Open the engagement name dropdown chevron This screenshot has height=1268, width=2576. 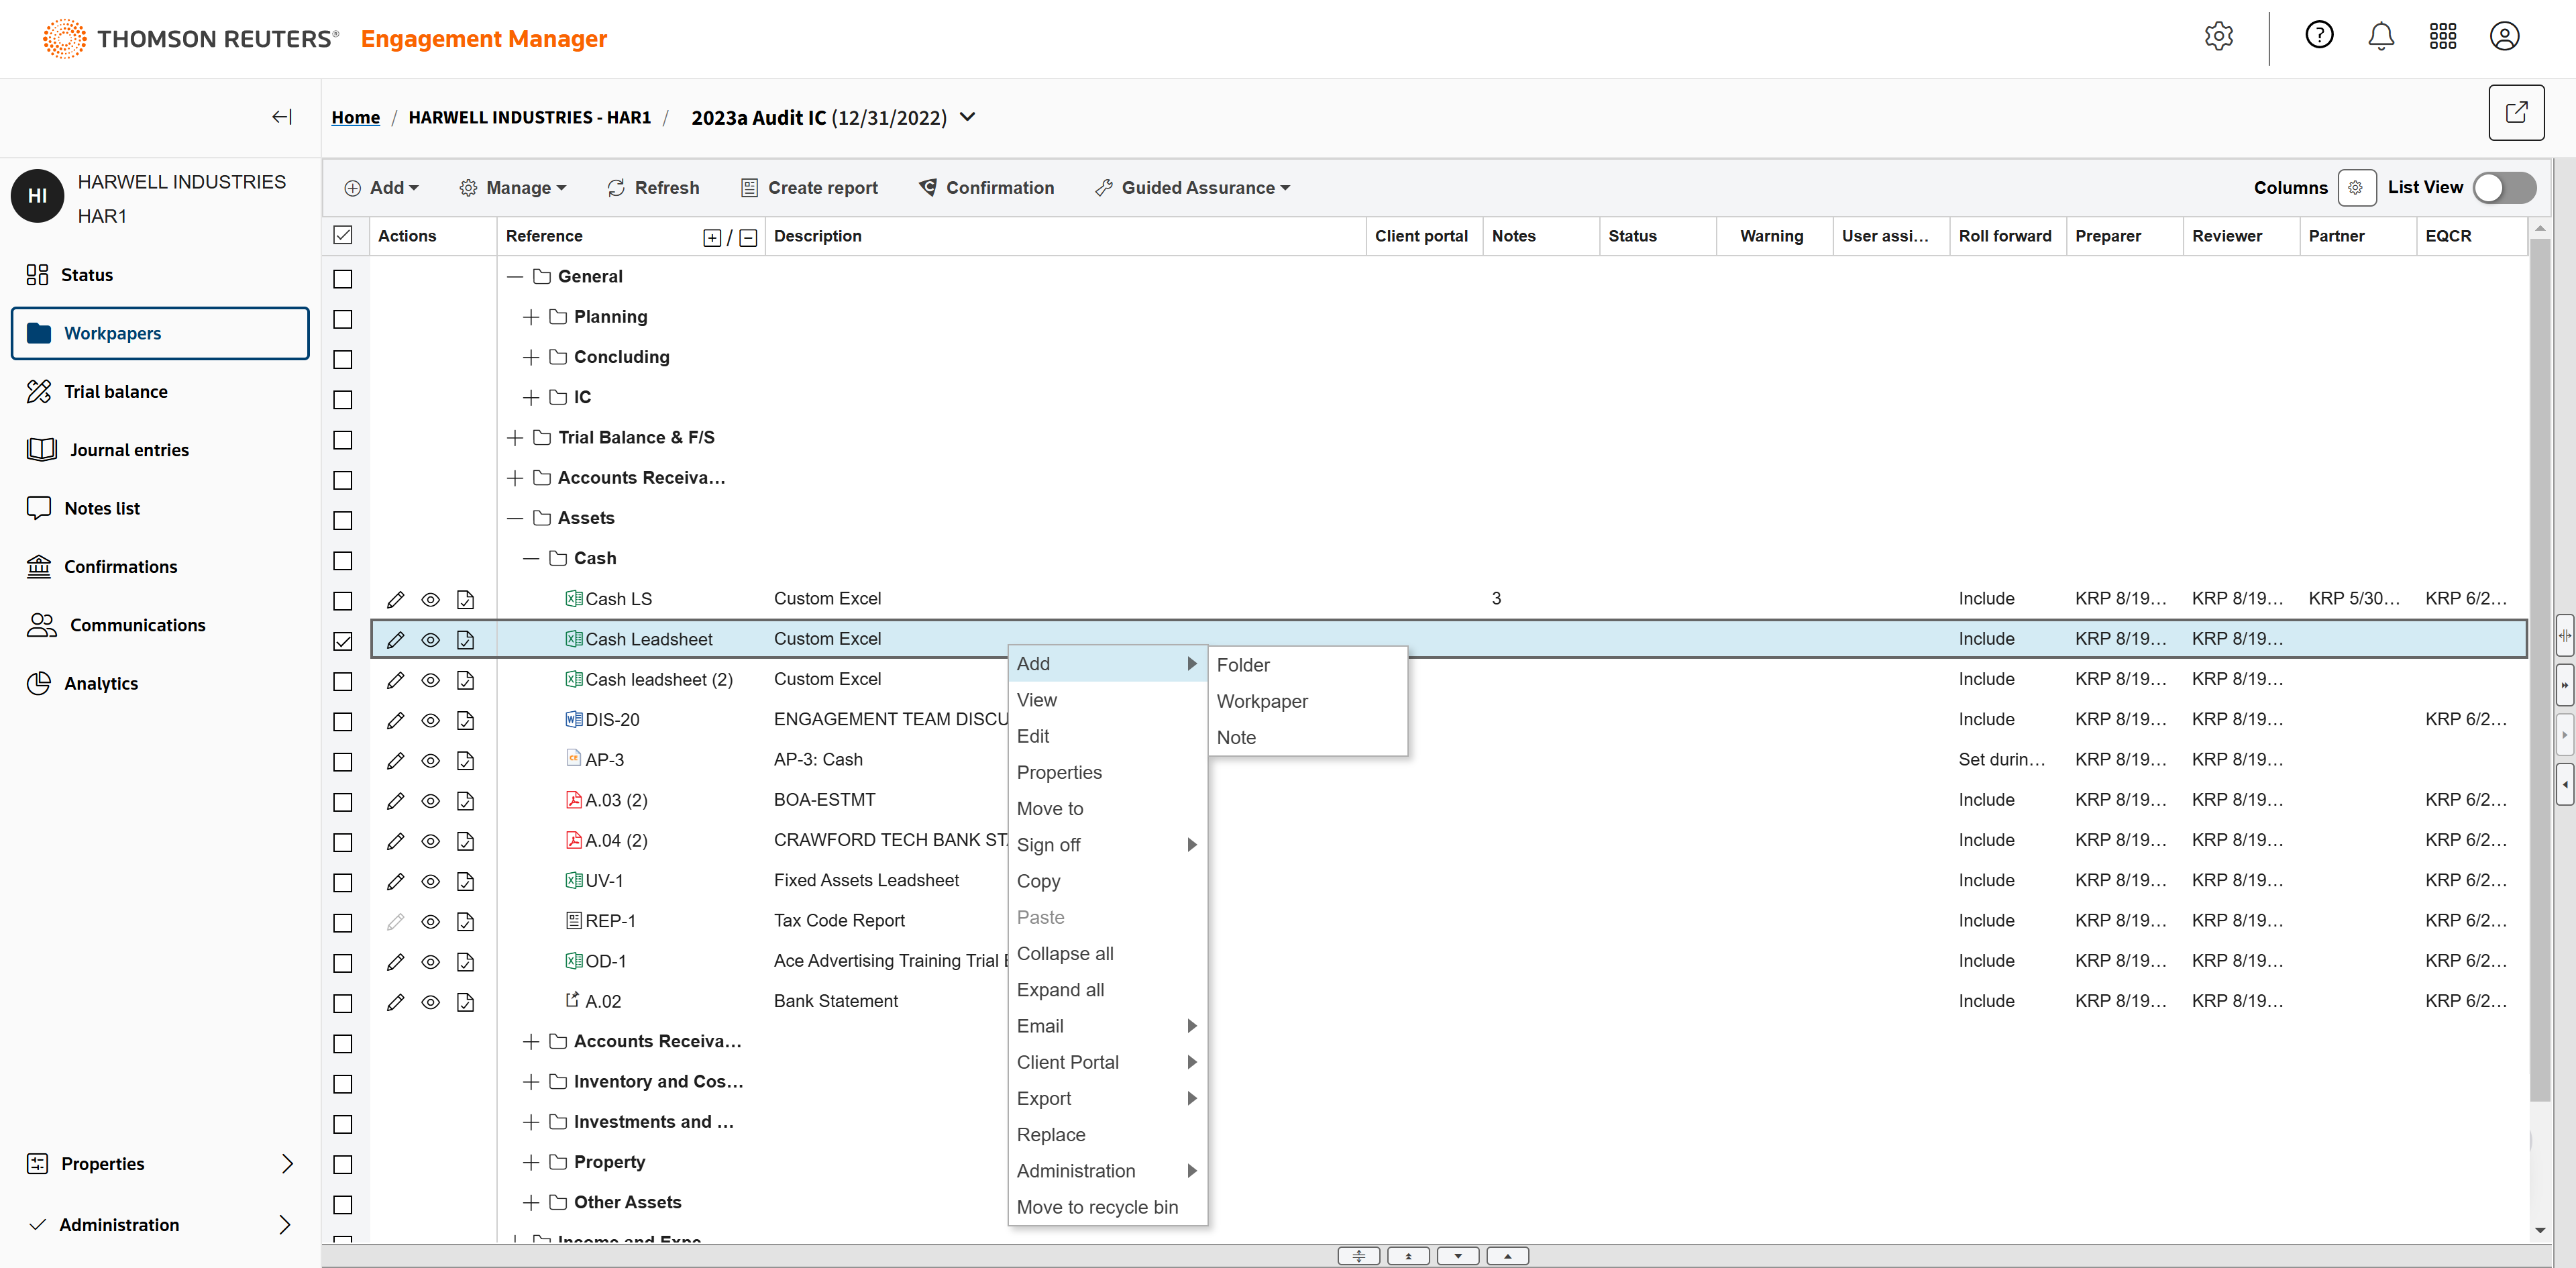click(967, 117)
